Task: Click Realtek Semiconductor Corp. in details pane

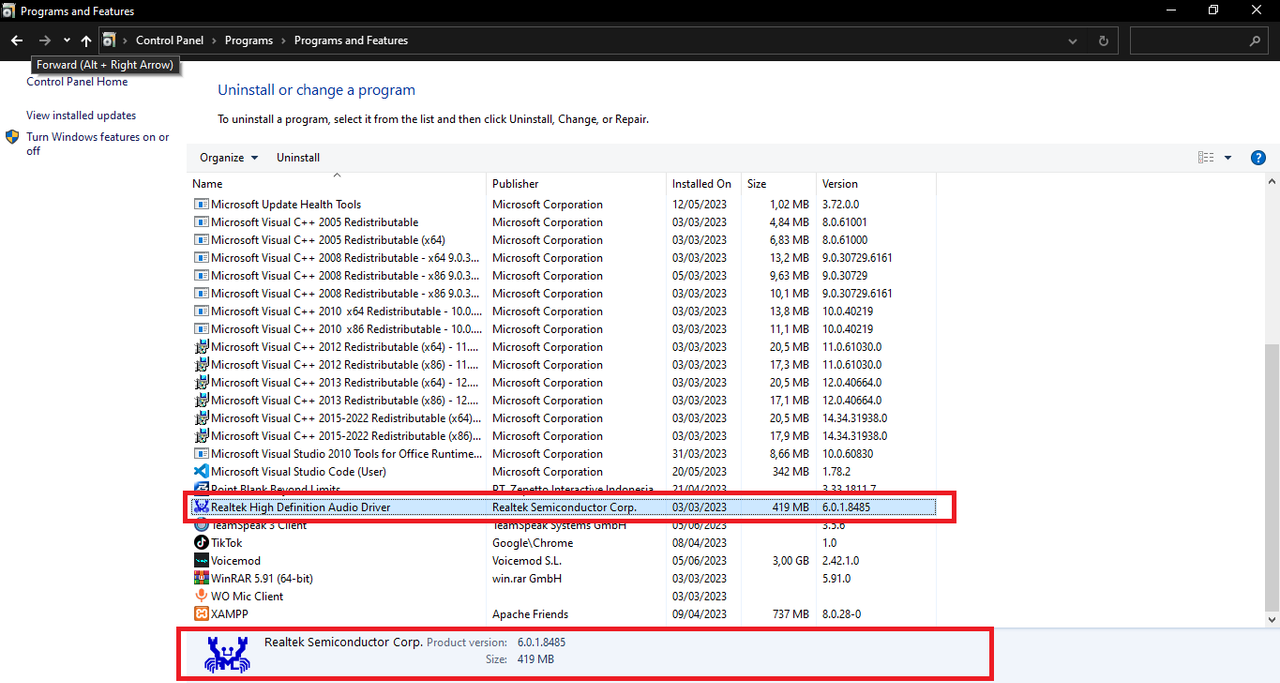Action: pyautogui.click(x=343, y=642)
